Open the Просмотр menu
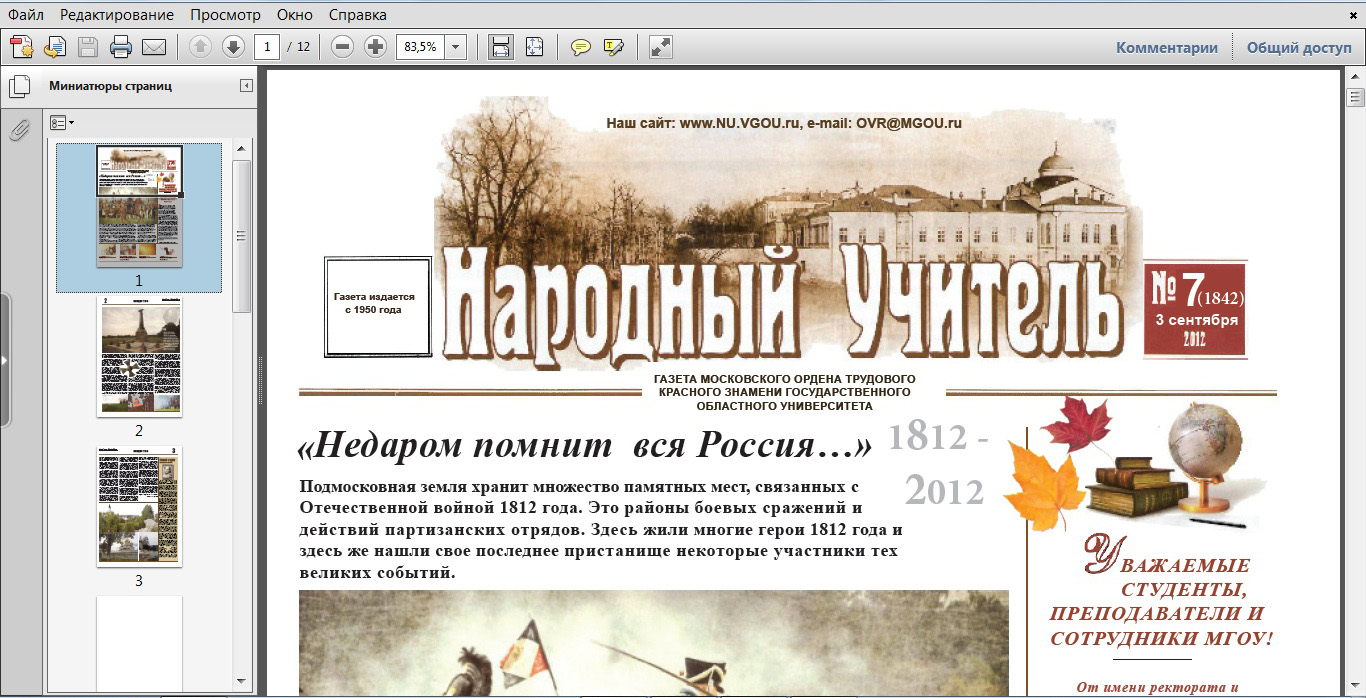Viewport: 1366px width, 698px height. point(225,15)
